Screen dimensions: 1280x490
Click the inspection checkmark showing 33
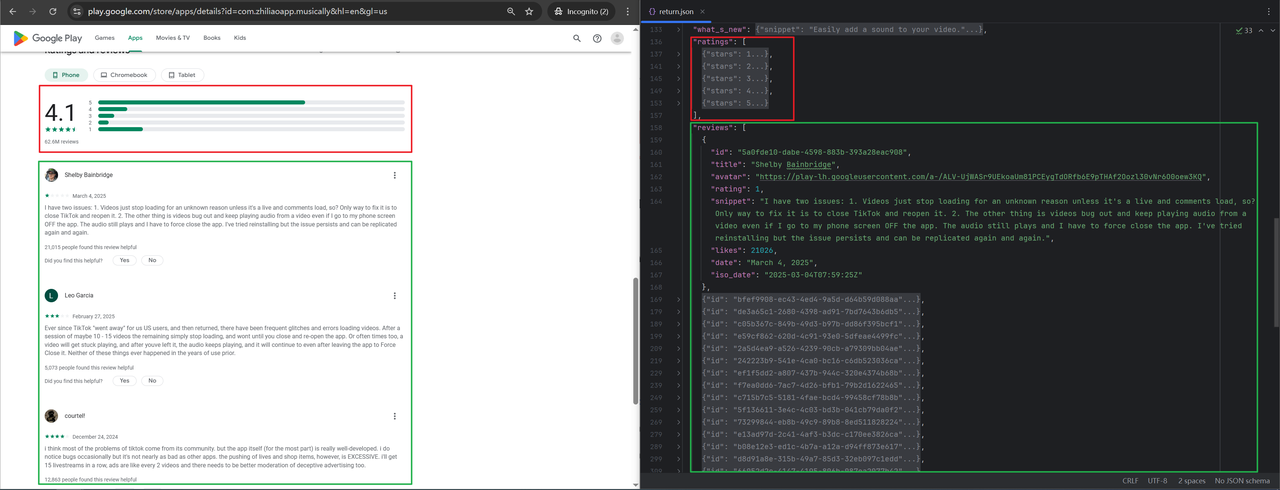1244,31
